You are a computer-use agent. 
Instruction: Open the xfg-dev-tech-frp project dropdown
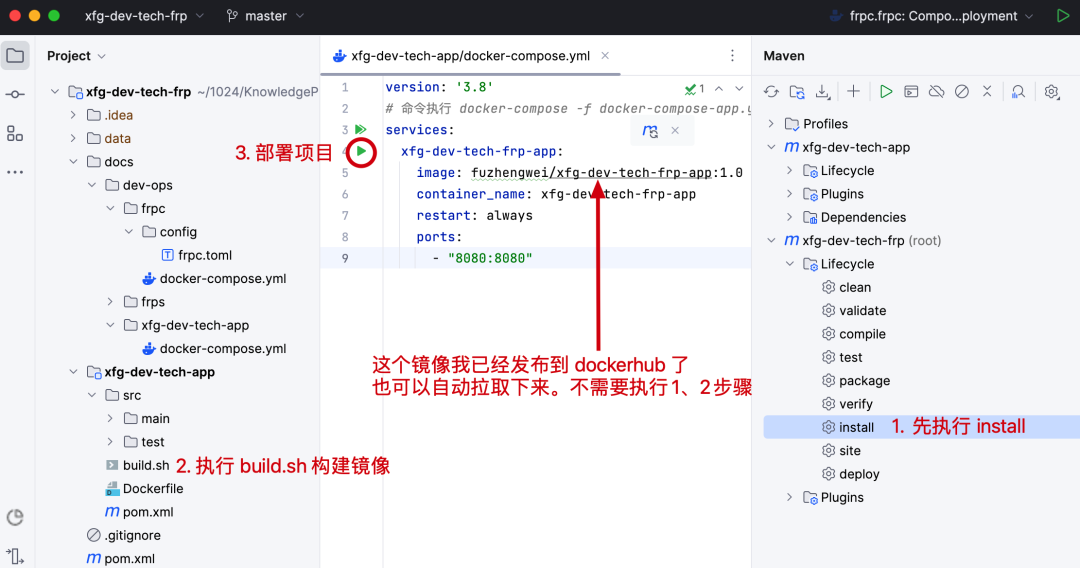[x=144, y=16]
